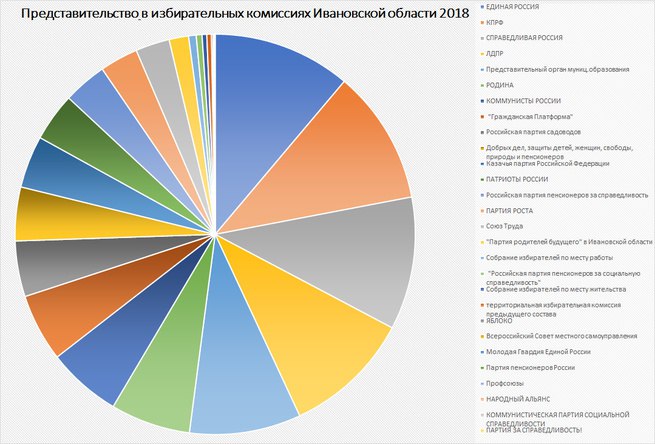Click the light green pie slice at bottom
The width and height of the screenshot is (655, 444).
point(175,355)
